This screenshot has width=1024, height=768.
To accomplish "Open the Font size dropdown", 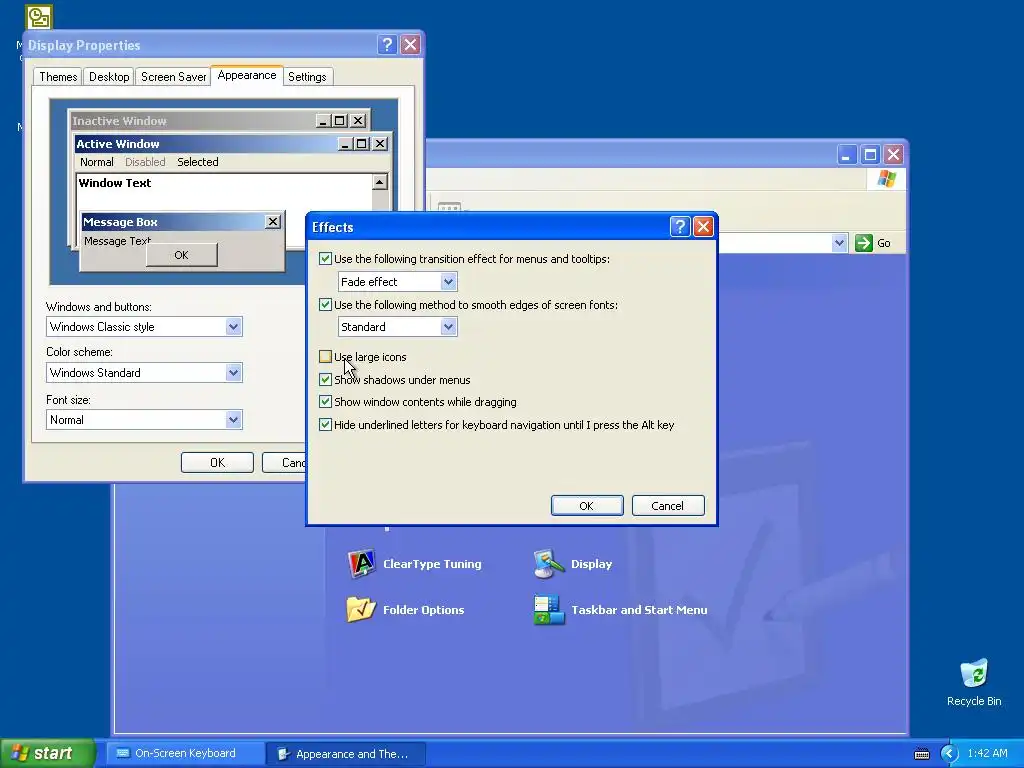I will [144, 419].
